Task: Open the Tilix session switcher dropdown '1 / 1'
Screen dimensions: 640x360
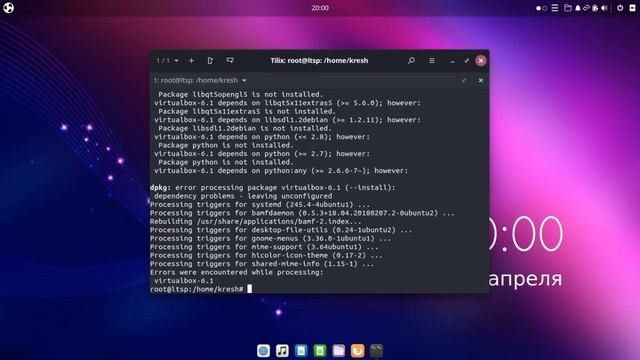Action: pyautogui.click(x=167, y=60)
